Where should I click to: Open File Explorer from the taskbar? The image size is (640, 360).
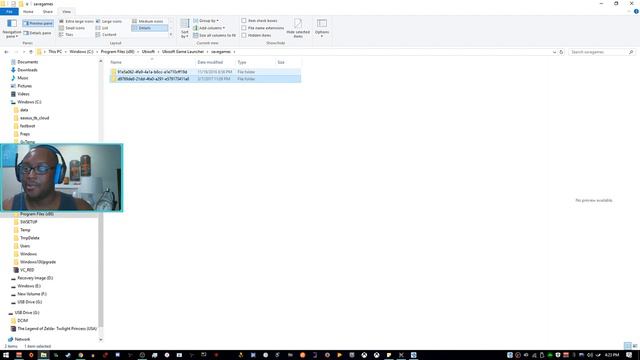pos(43,355)
